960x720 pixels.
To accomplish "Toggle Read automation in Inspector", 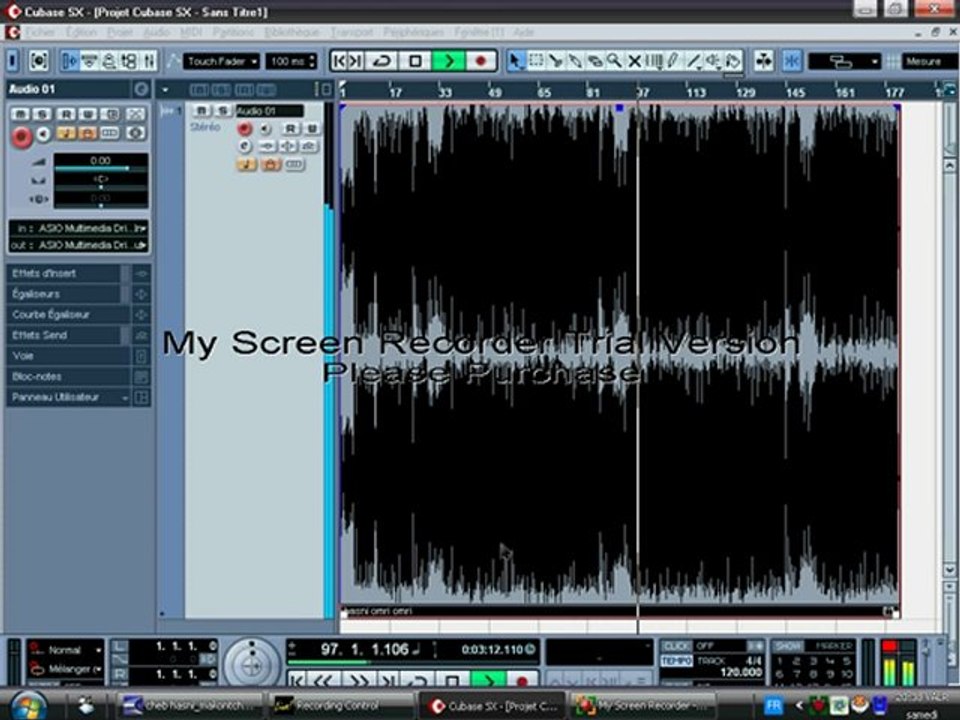I will coord(66,114).
